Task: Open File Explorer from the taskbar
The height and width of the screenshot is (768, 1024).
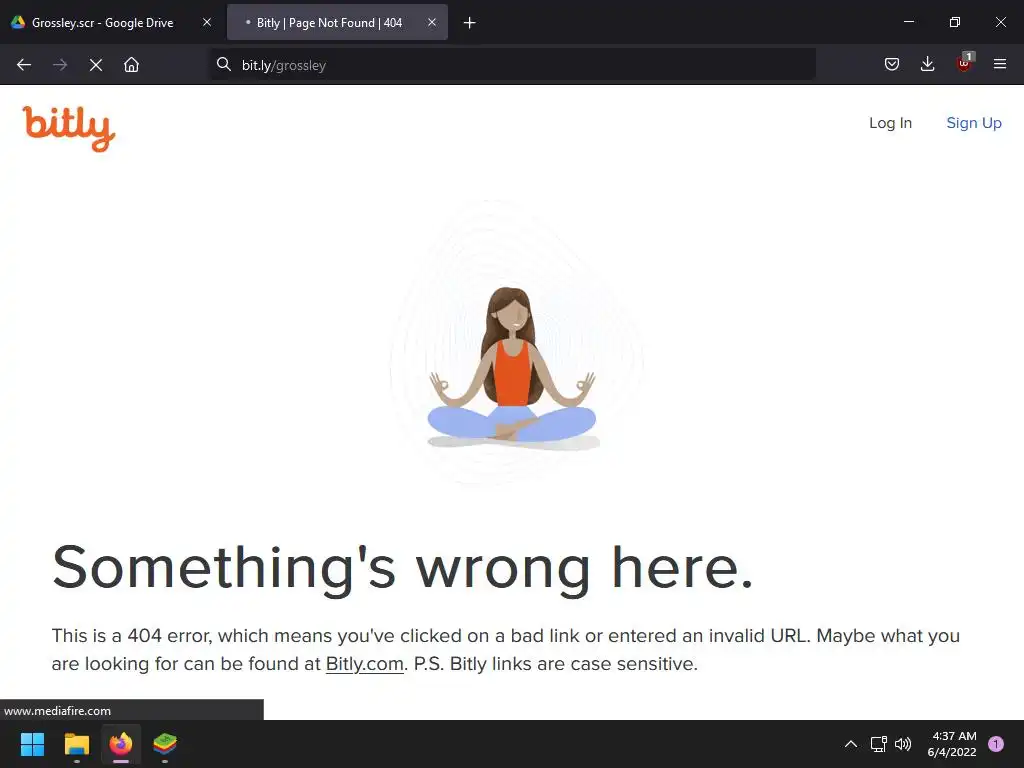Action: point(76,744)
